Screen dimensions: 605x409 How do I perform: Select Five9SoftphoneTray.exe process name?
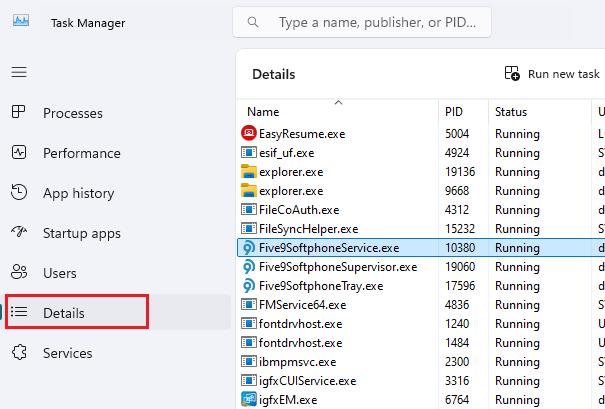click(x=321, y=286)
